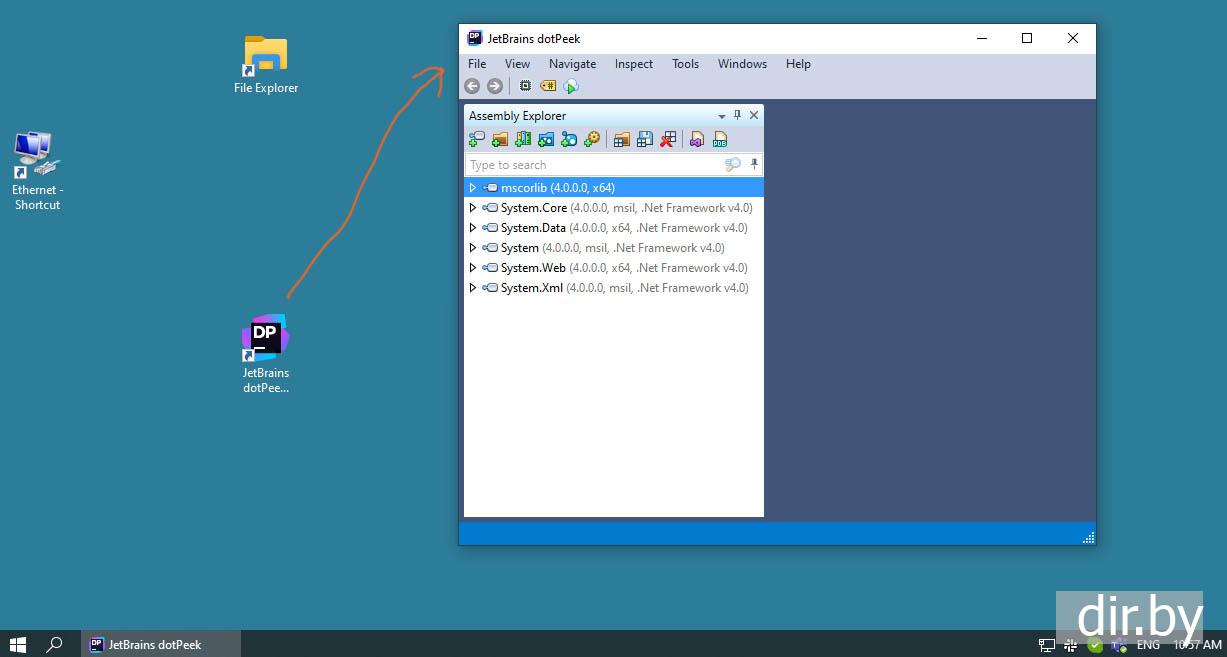Click the symbol server play icon
Image resolution: width=1227 pixels, height=657 pixels.
tap(571, 87)
